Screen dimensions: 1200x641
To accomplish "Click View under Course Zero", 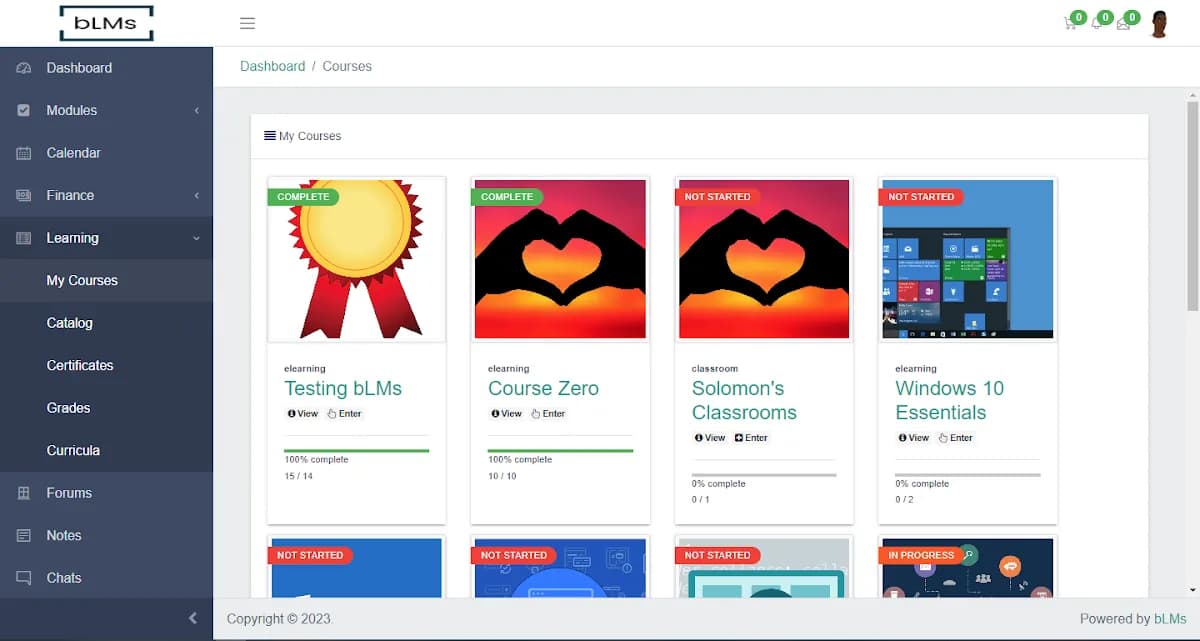I will pos(507,414).
